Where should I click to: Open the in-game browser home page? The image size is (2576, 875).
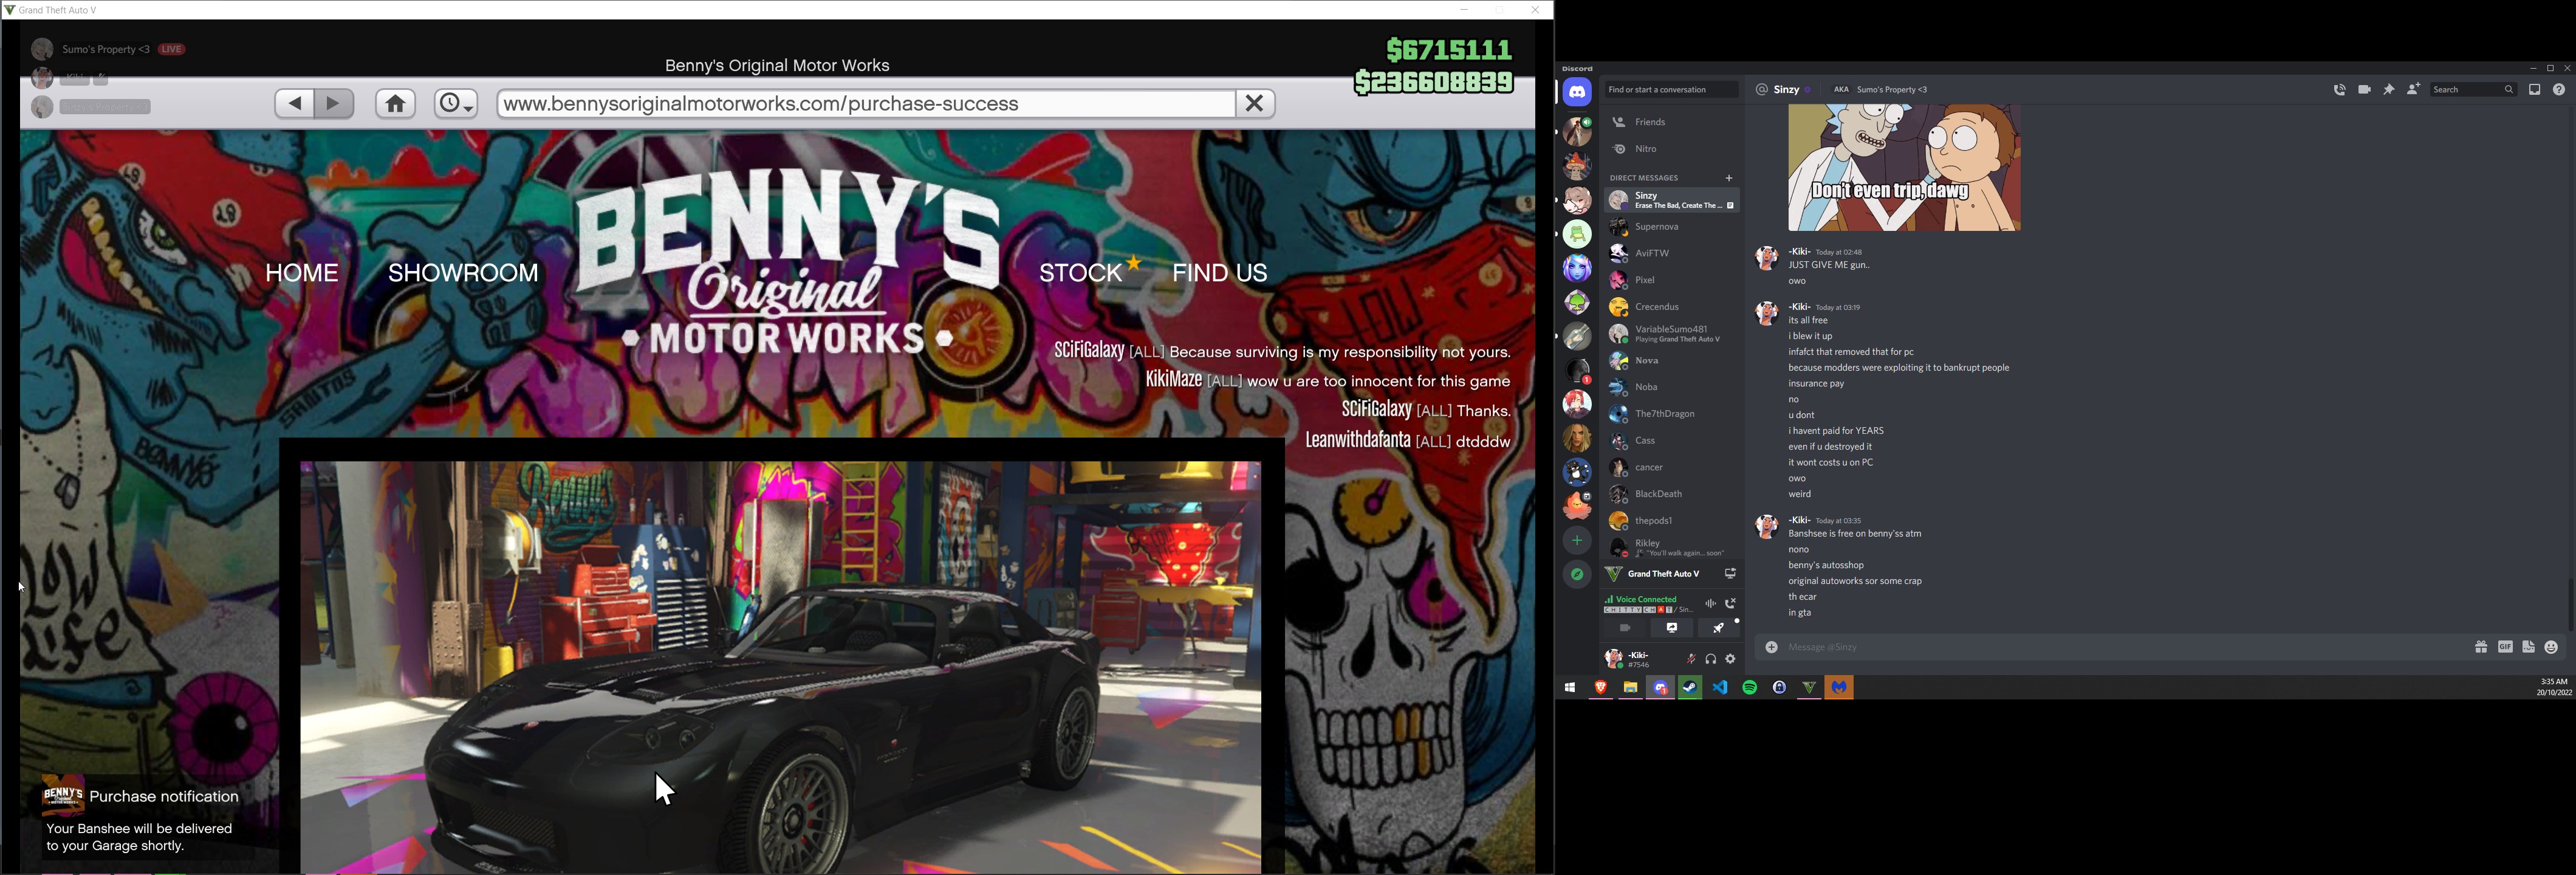395,104
